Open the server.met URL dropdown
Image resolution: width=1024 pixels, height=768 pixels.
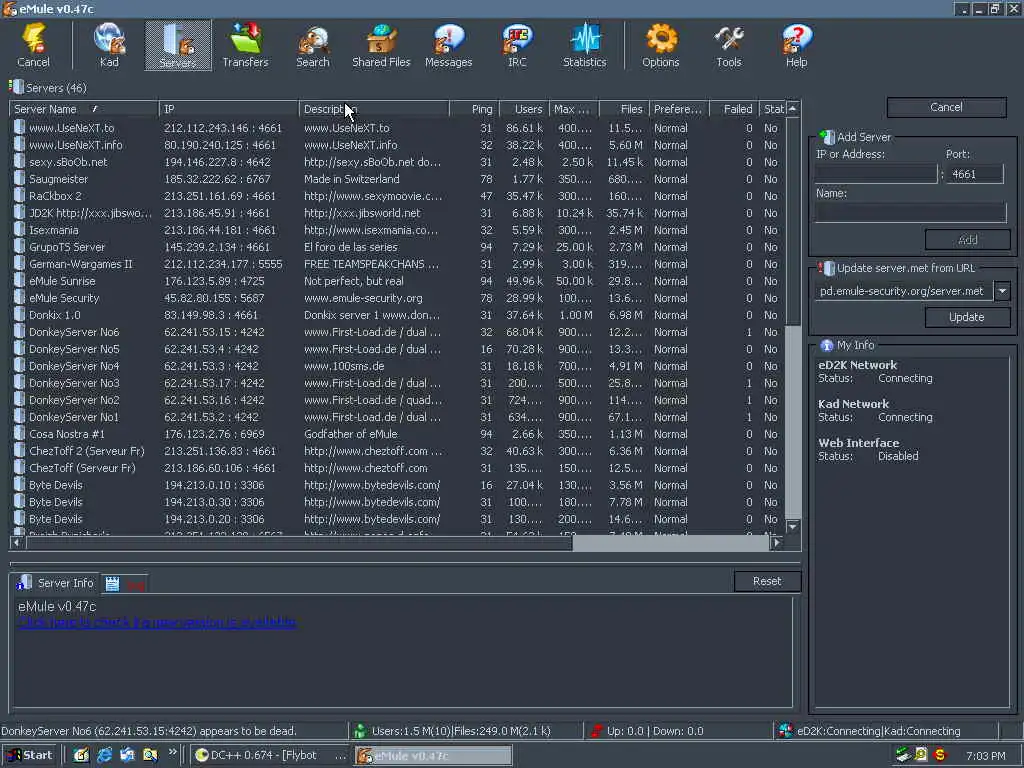(x=1002, y=291)
